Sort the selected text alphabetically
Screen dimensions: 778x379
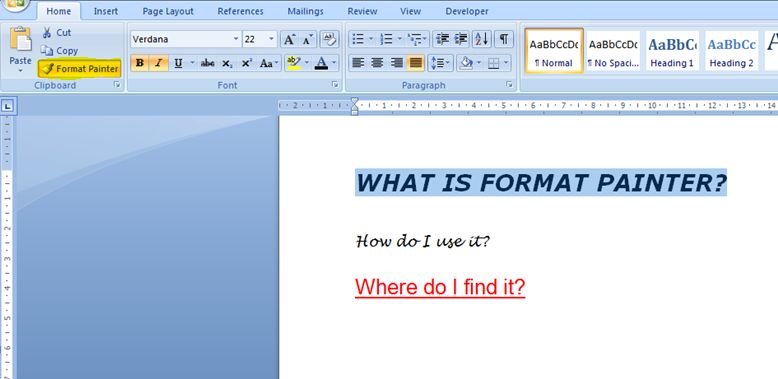point(481,39)
